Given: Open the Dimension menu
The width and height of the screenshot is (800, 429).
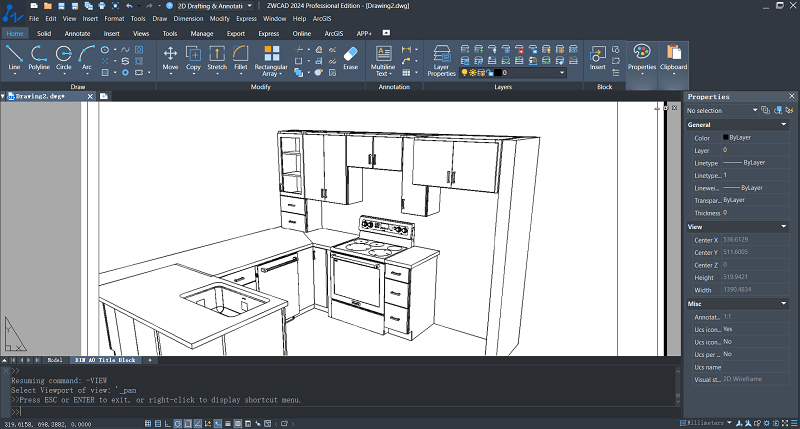Looking at the screenshot, I should coord(188,18).
